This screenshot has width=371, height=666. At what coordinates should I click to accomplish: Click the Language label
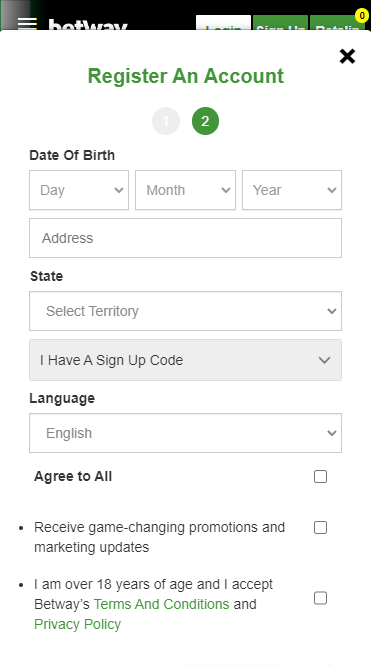coord(62,398)
